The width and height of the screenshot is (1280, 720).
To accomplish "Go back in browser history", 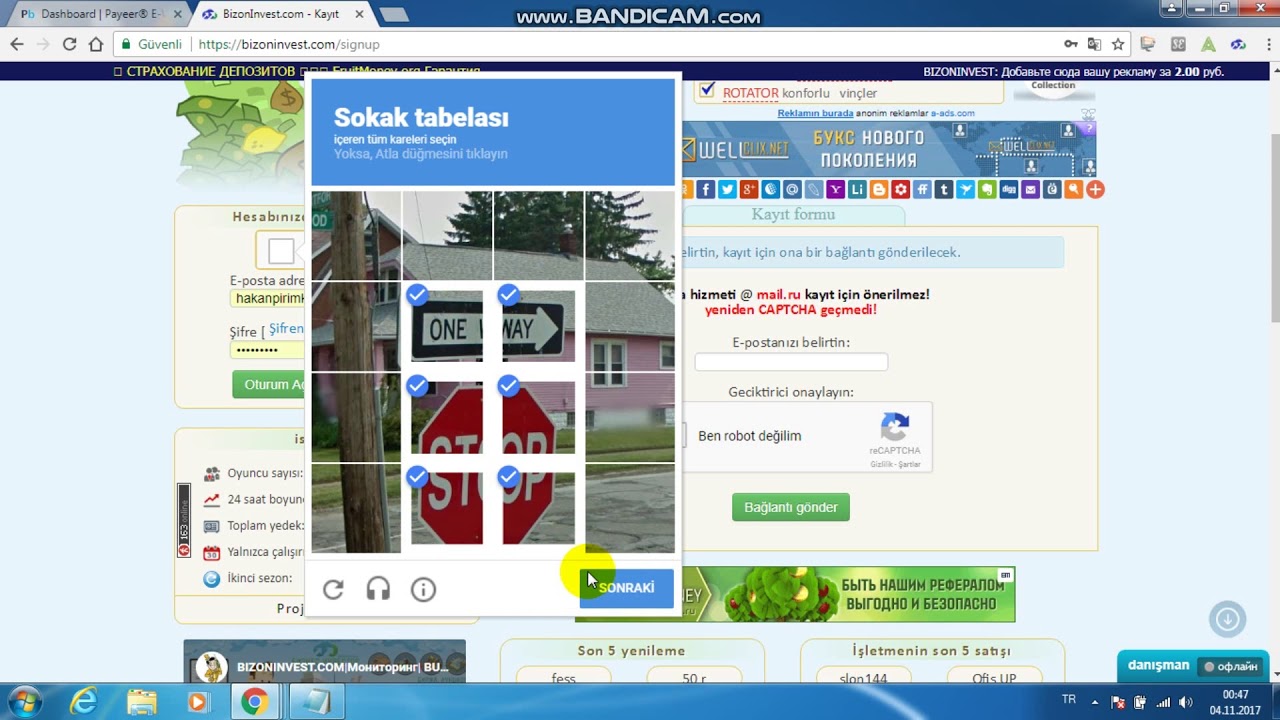I will pyautogui.click(x=16, y=44).
